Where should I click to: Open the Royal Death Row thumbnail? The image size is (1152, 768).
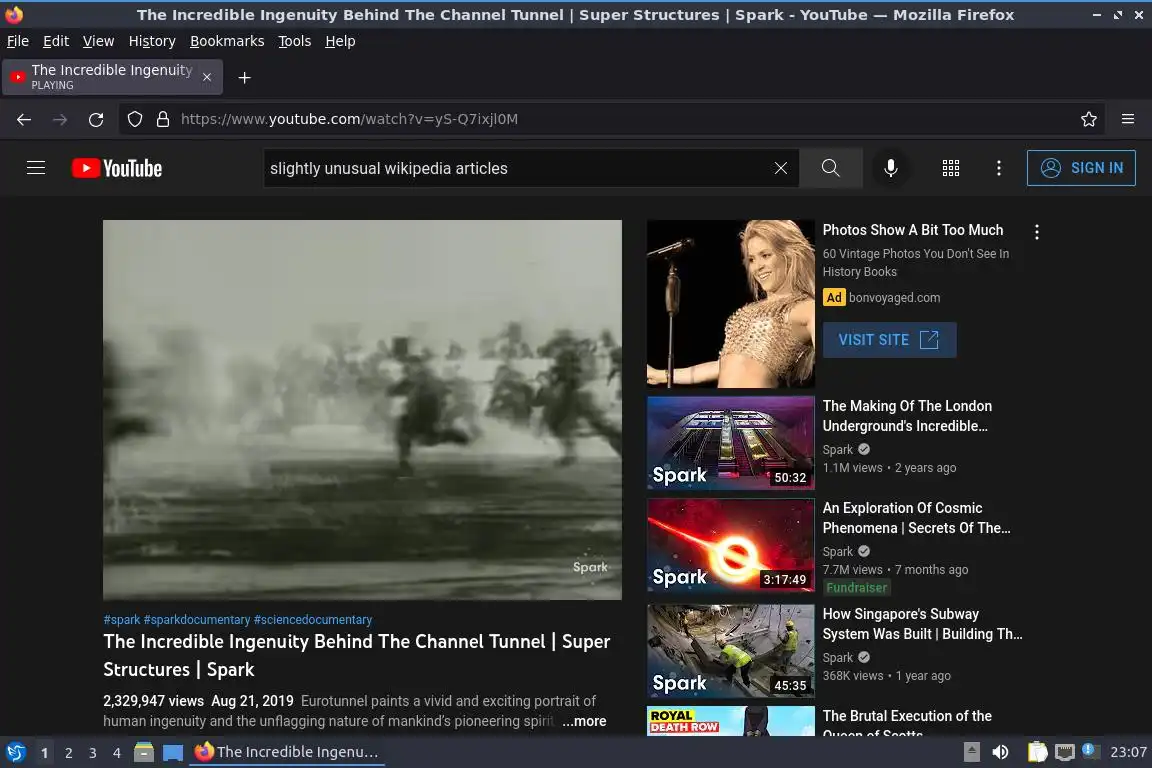[730, 721]
